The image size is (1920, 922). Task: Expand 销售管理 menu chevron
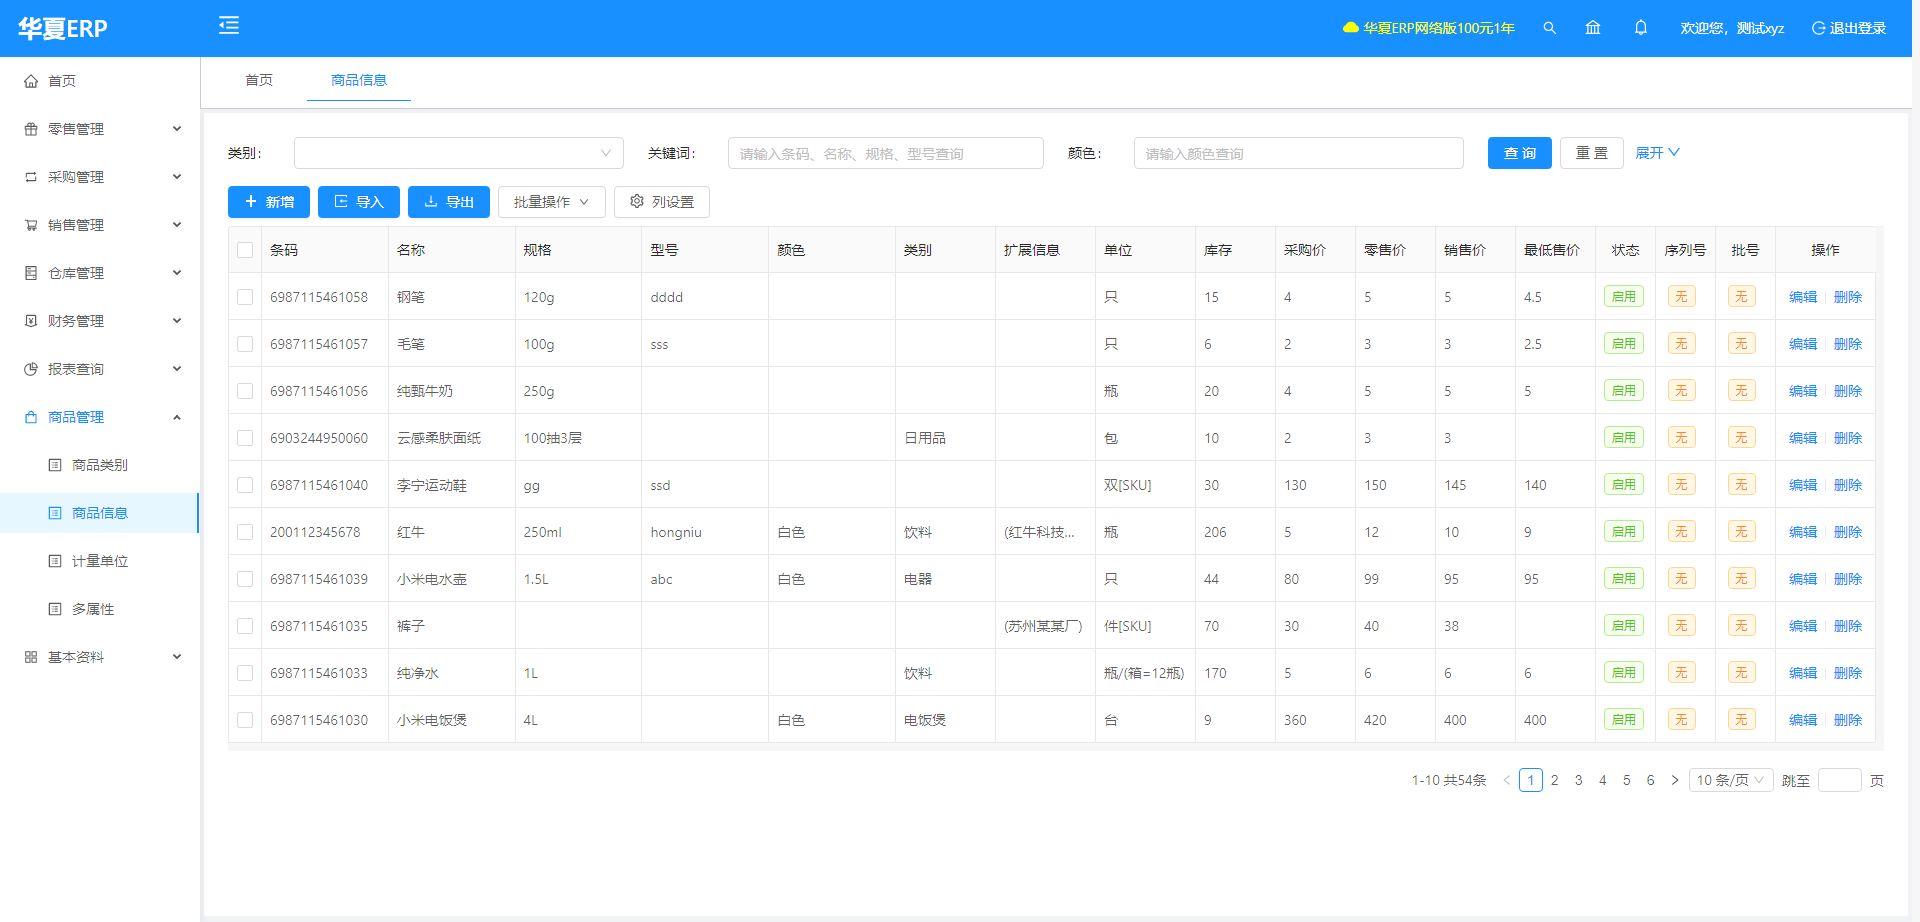(177, 225)
